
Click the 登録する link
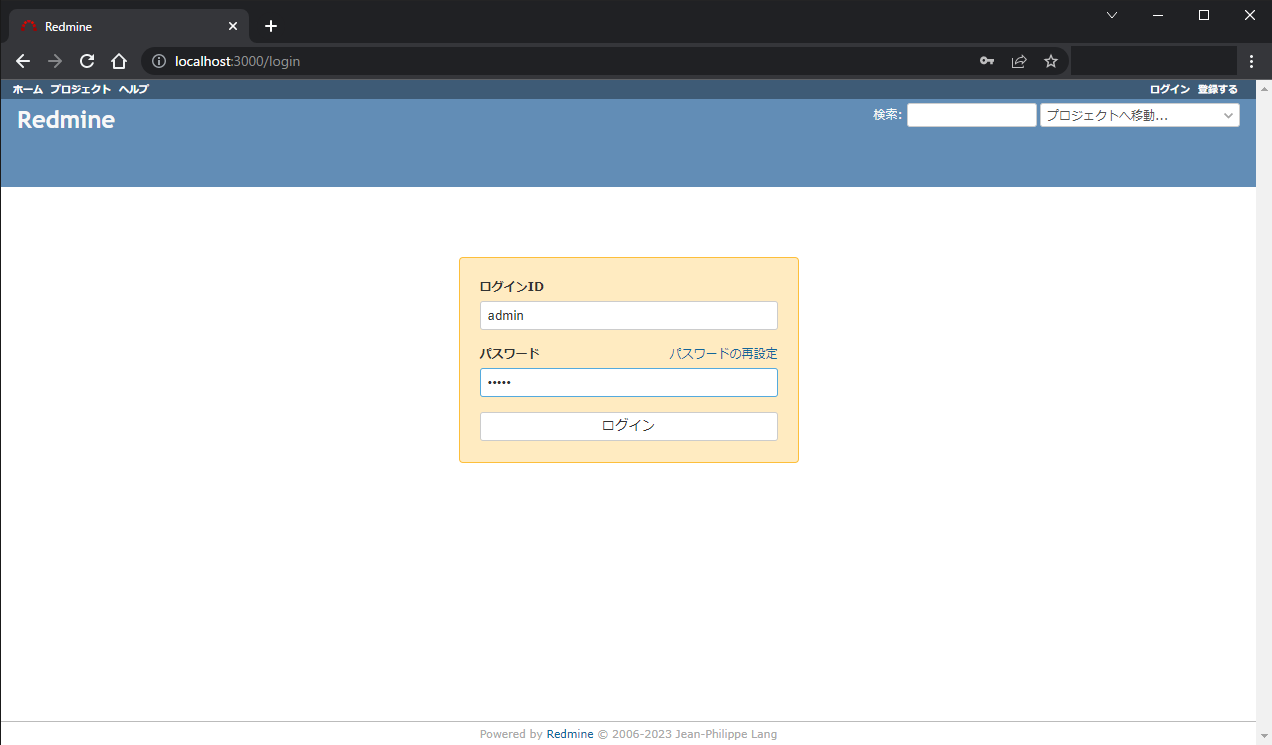tap(1217, 89)
